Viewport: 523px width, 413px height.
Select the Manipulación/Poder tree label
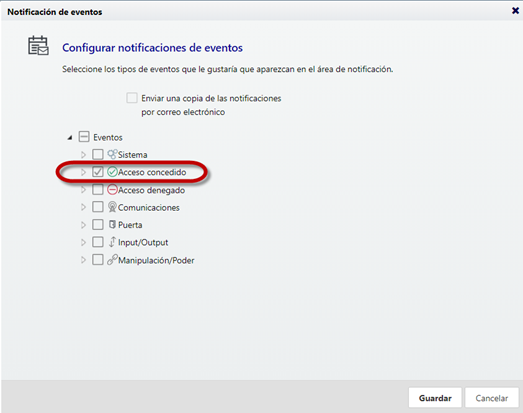(x=156, y=260)
